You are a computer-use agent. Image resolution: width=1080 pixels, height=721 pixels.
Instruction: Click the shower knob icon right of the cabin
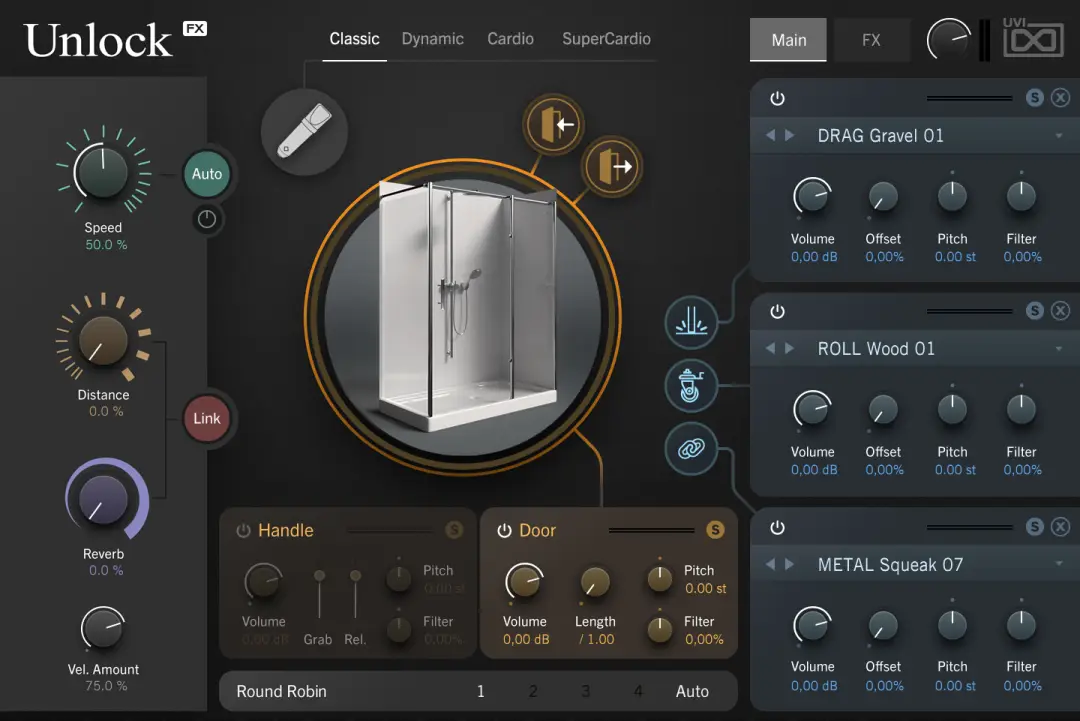(x=693, y=385)
